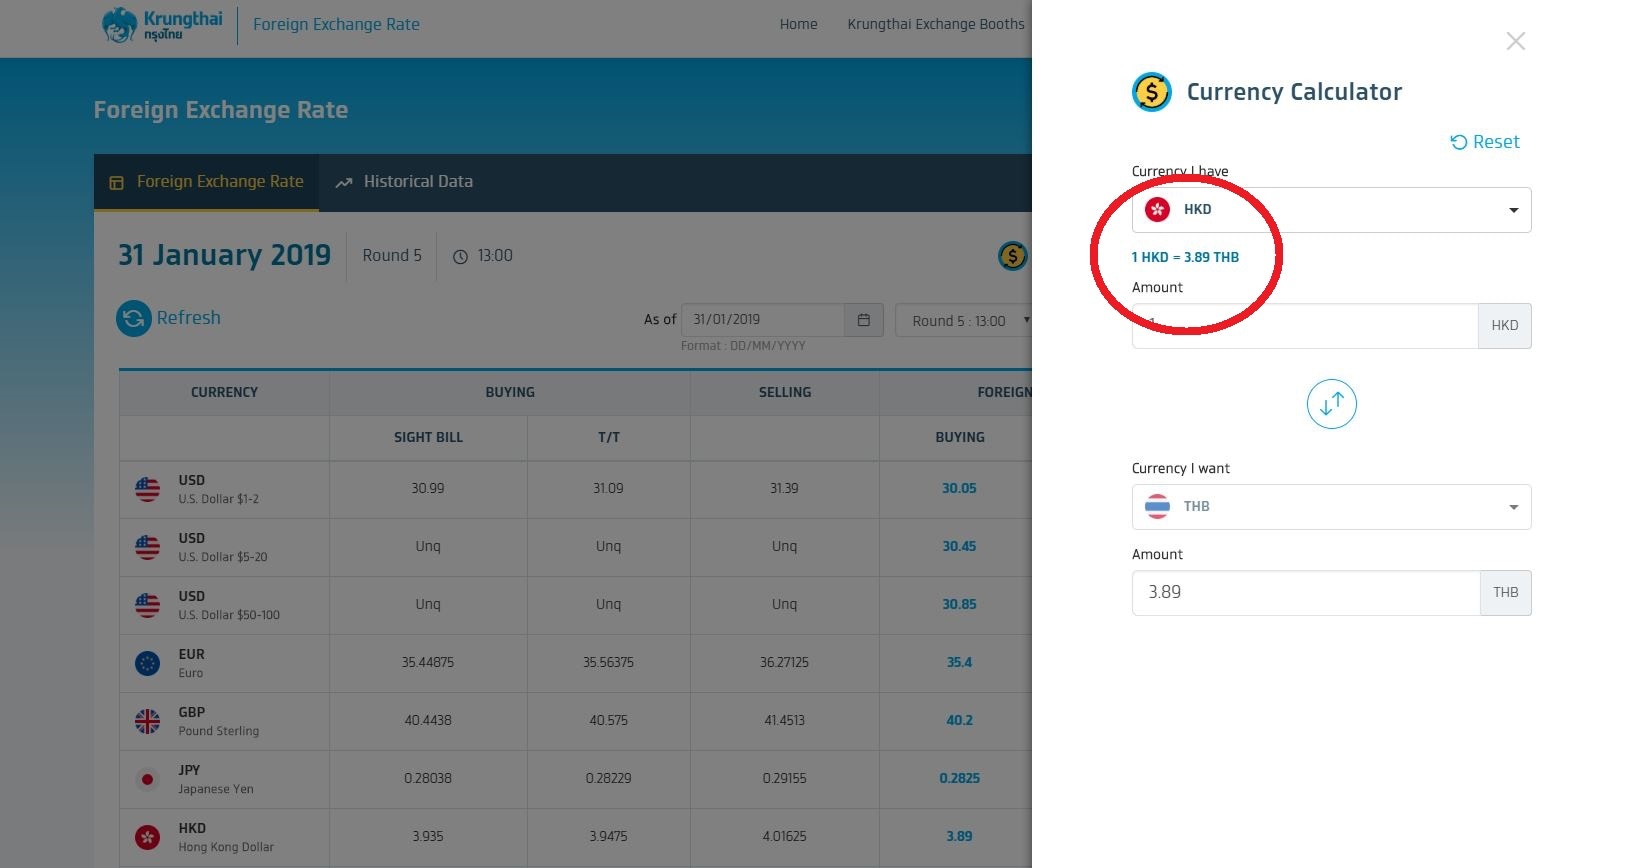
Task: Click the Reset link in calculator
Action: point(1485,142)
